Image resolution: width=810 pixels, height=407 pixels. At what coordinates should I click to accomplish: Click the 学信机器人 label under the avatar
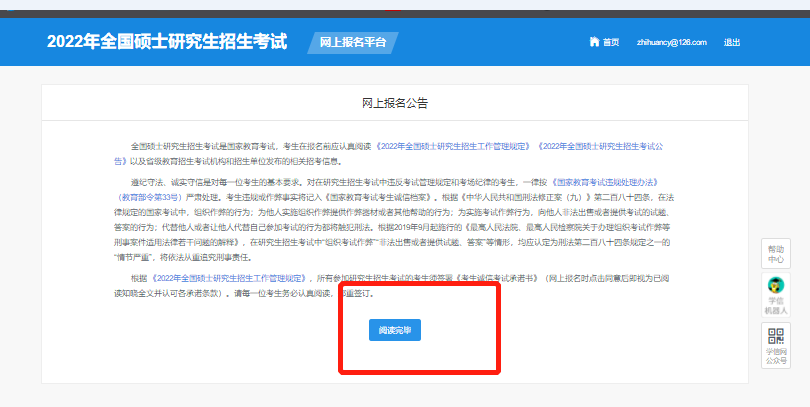tap(775, 306)
